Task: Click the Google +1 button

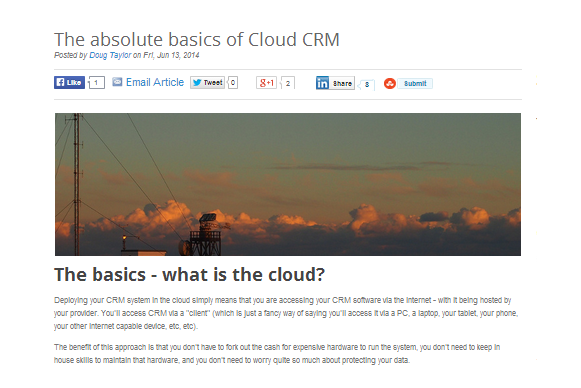Action: click(266, 83)
